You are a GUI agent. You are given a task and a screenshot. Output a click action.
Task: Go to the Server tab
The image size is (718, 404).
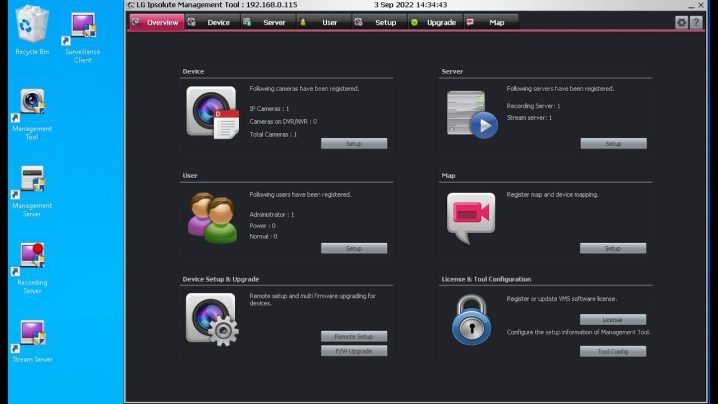click(268, 22)
